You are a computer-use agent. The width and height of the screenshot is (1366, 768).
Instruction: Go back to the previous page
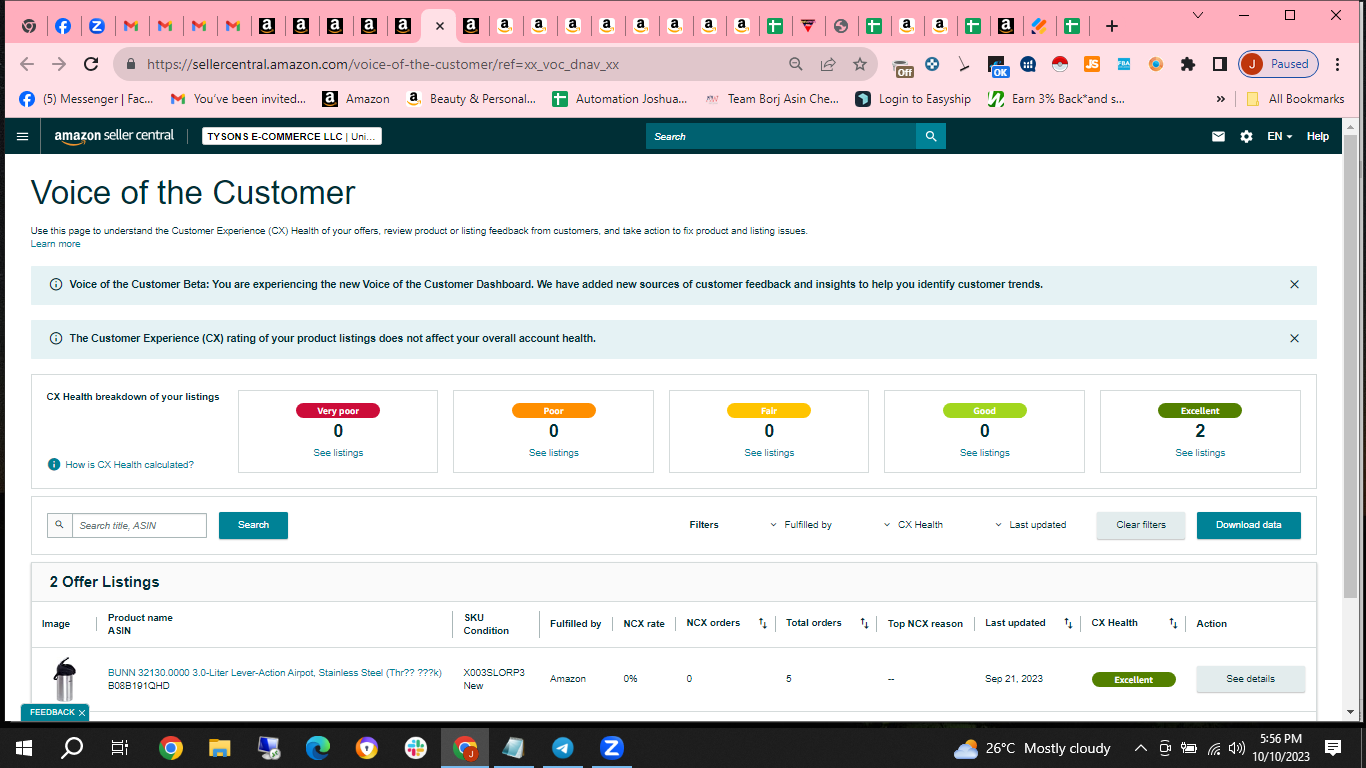click(x=27, y=64)
